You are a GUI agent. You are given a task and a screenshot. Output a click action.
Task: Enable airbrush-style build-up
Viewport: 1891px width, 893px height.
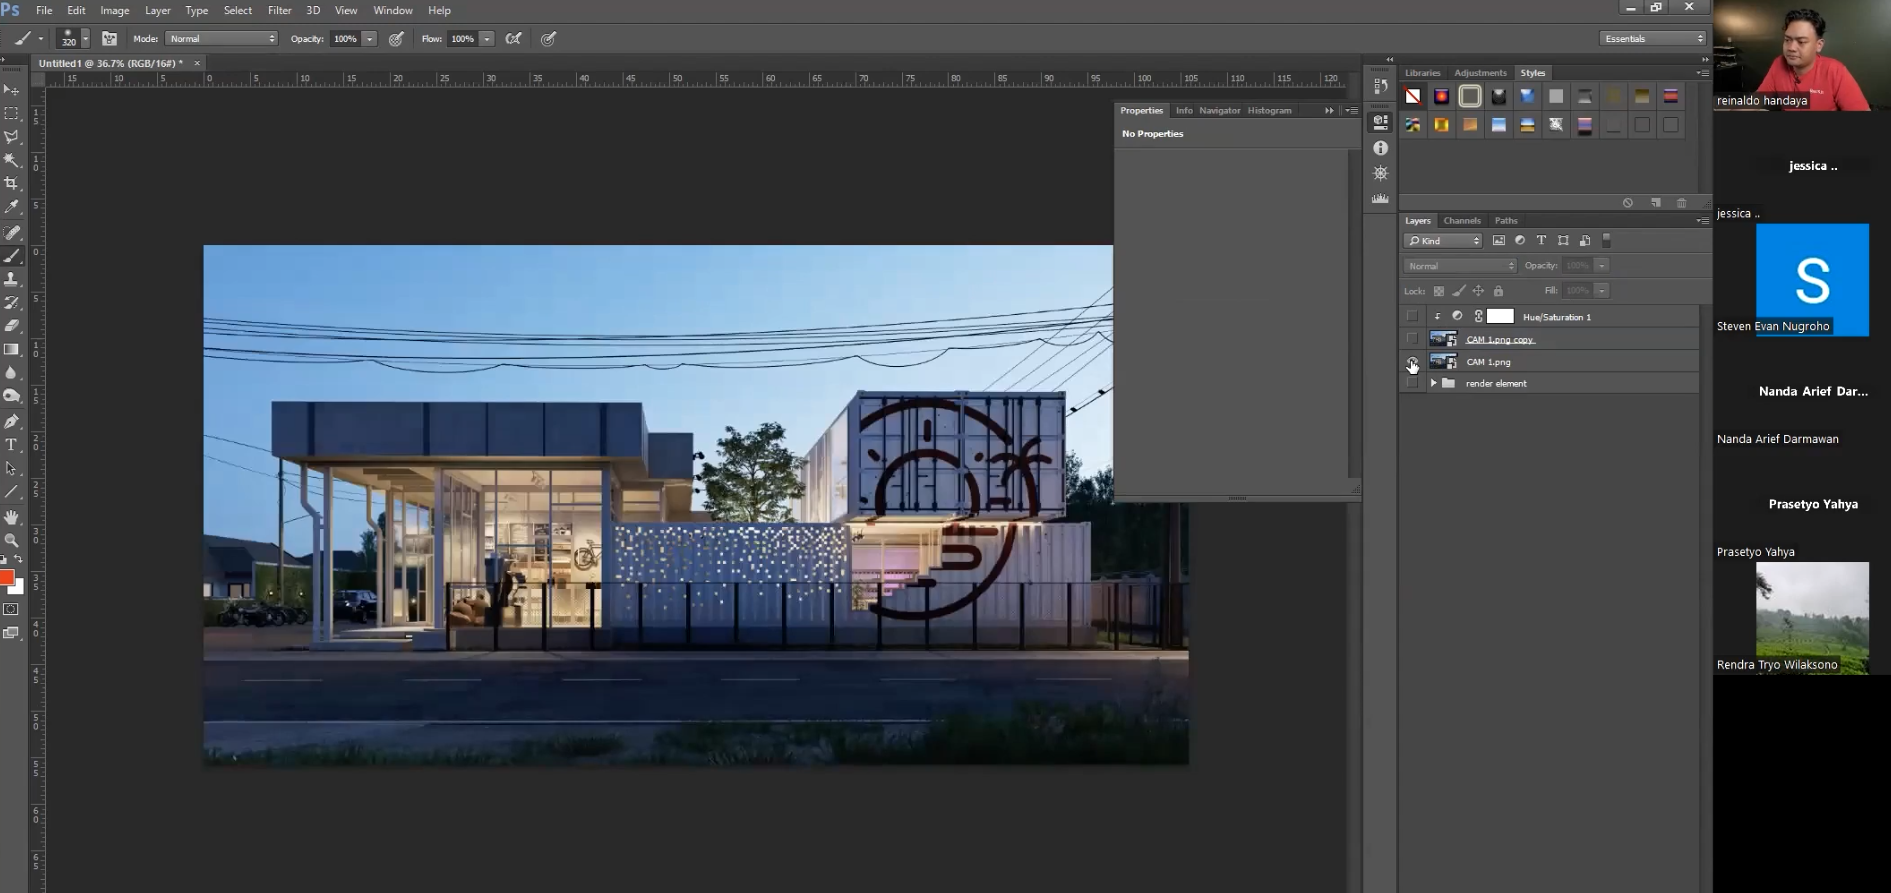click(x=513, y=39)
